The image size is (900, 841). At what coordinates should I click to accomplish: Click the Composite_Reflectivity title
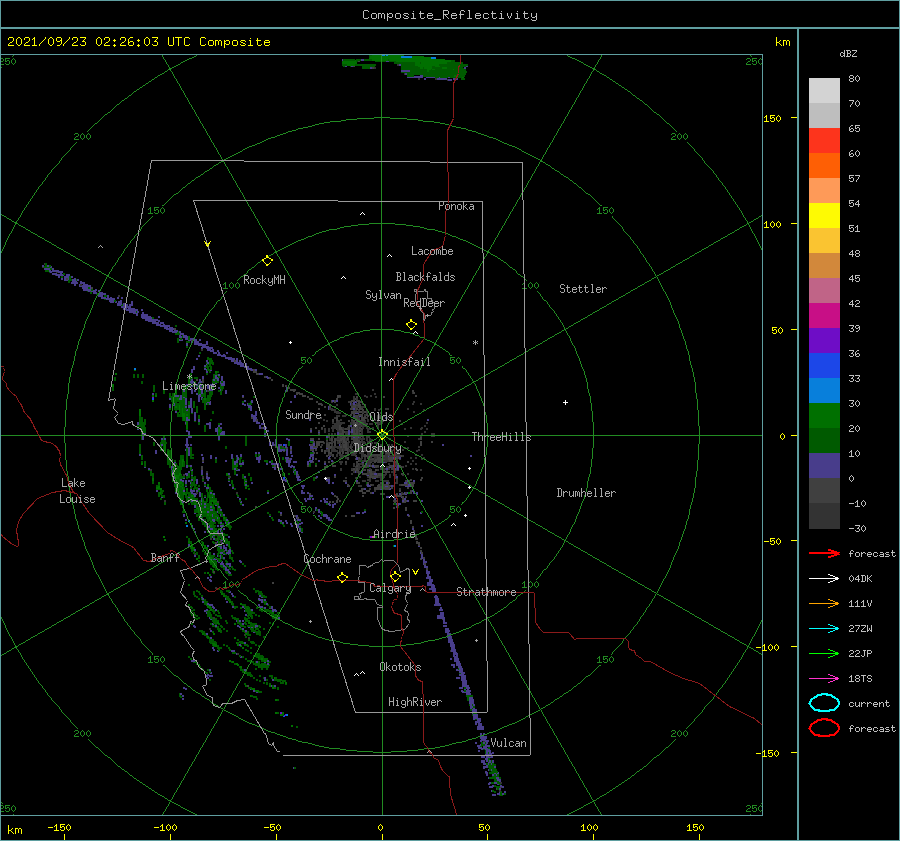coord(450,15)
